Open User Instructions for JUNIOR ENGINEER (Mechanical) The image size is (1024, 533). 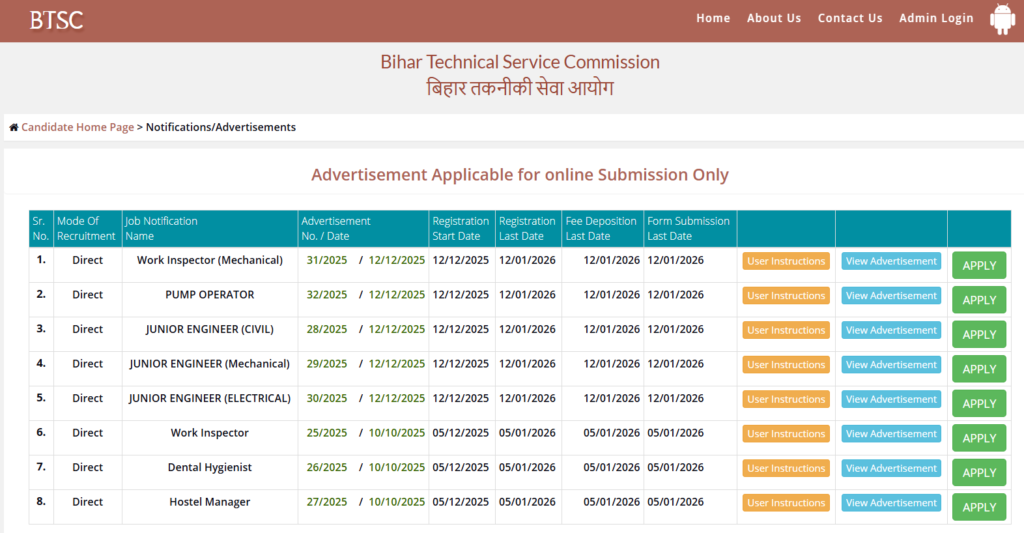tap(785, 365)
